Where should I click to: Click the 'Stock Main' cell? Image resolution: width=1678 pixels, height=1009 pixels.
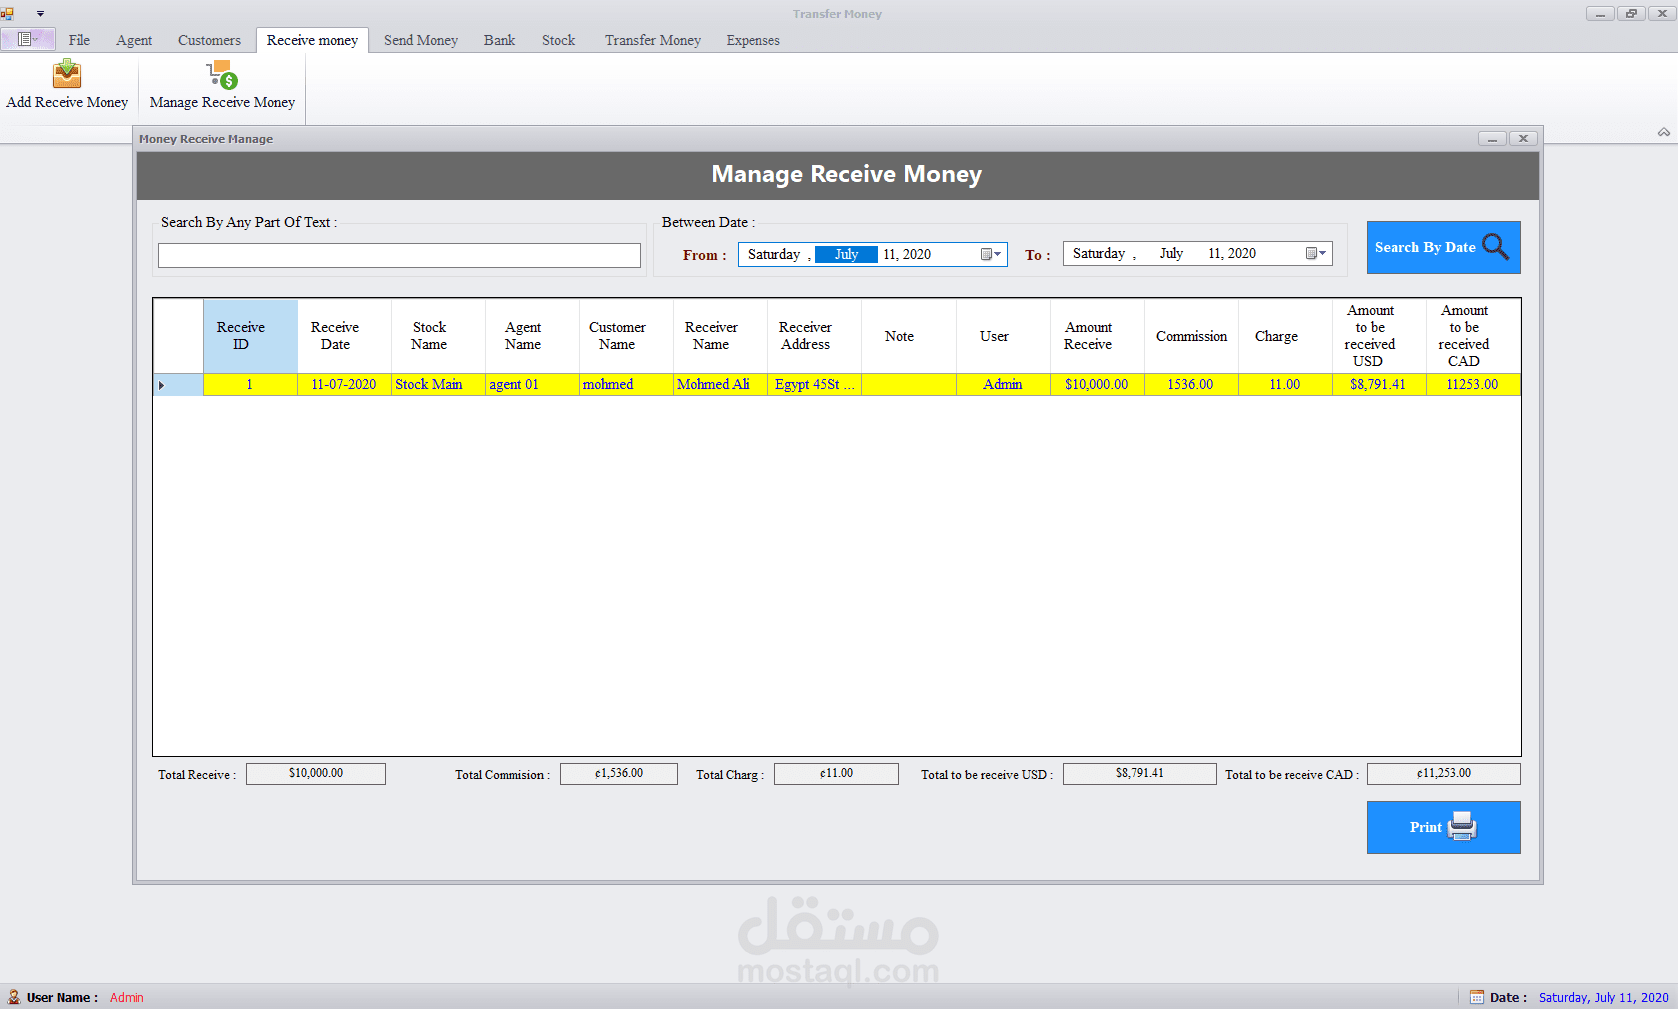coord(438,385)
